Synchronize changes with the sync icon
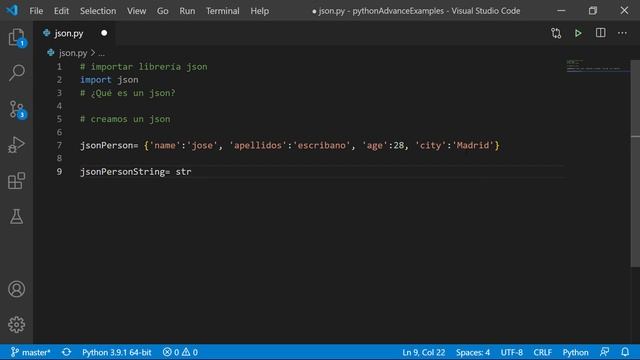Screen dimensions: 640x360 [67, 352]
